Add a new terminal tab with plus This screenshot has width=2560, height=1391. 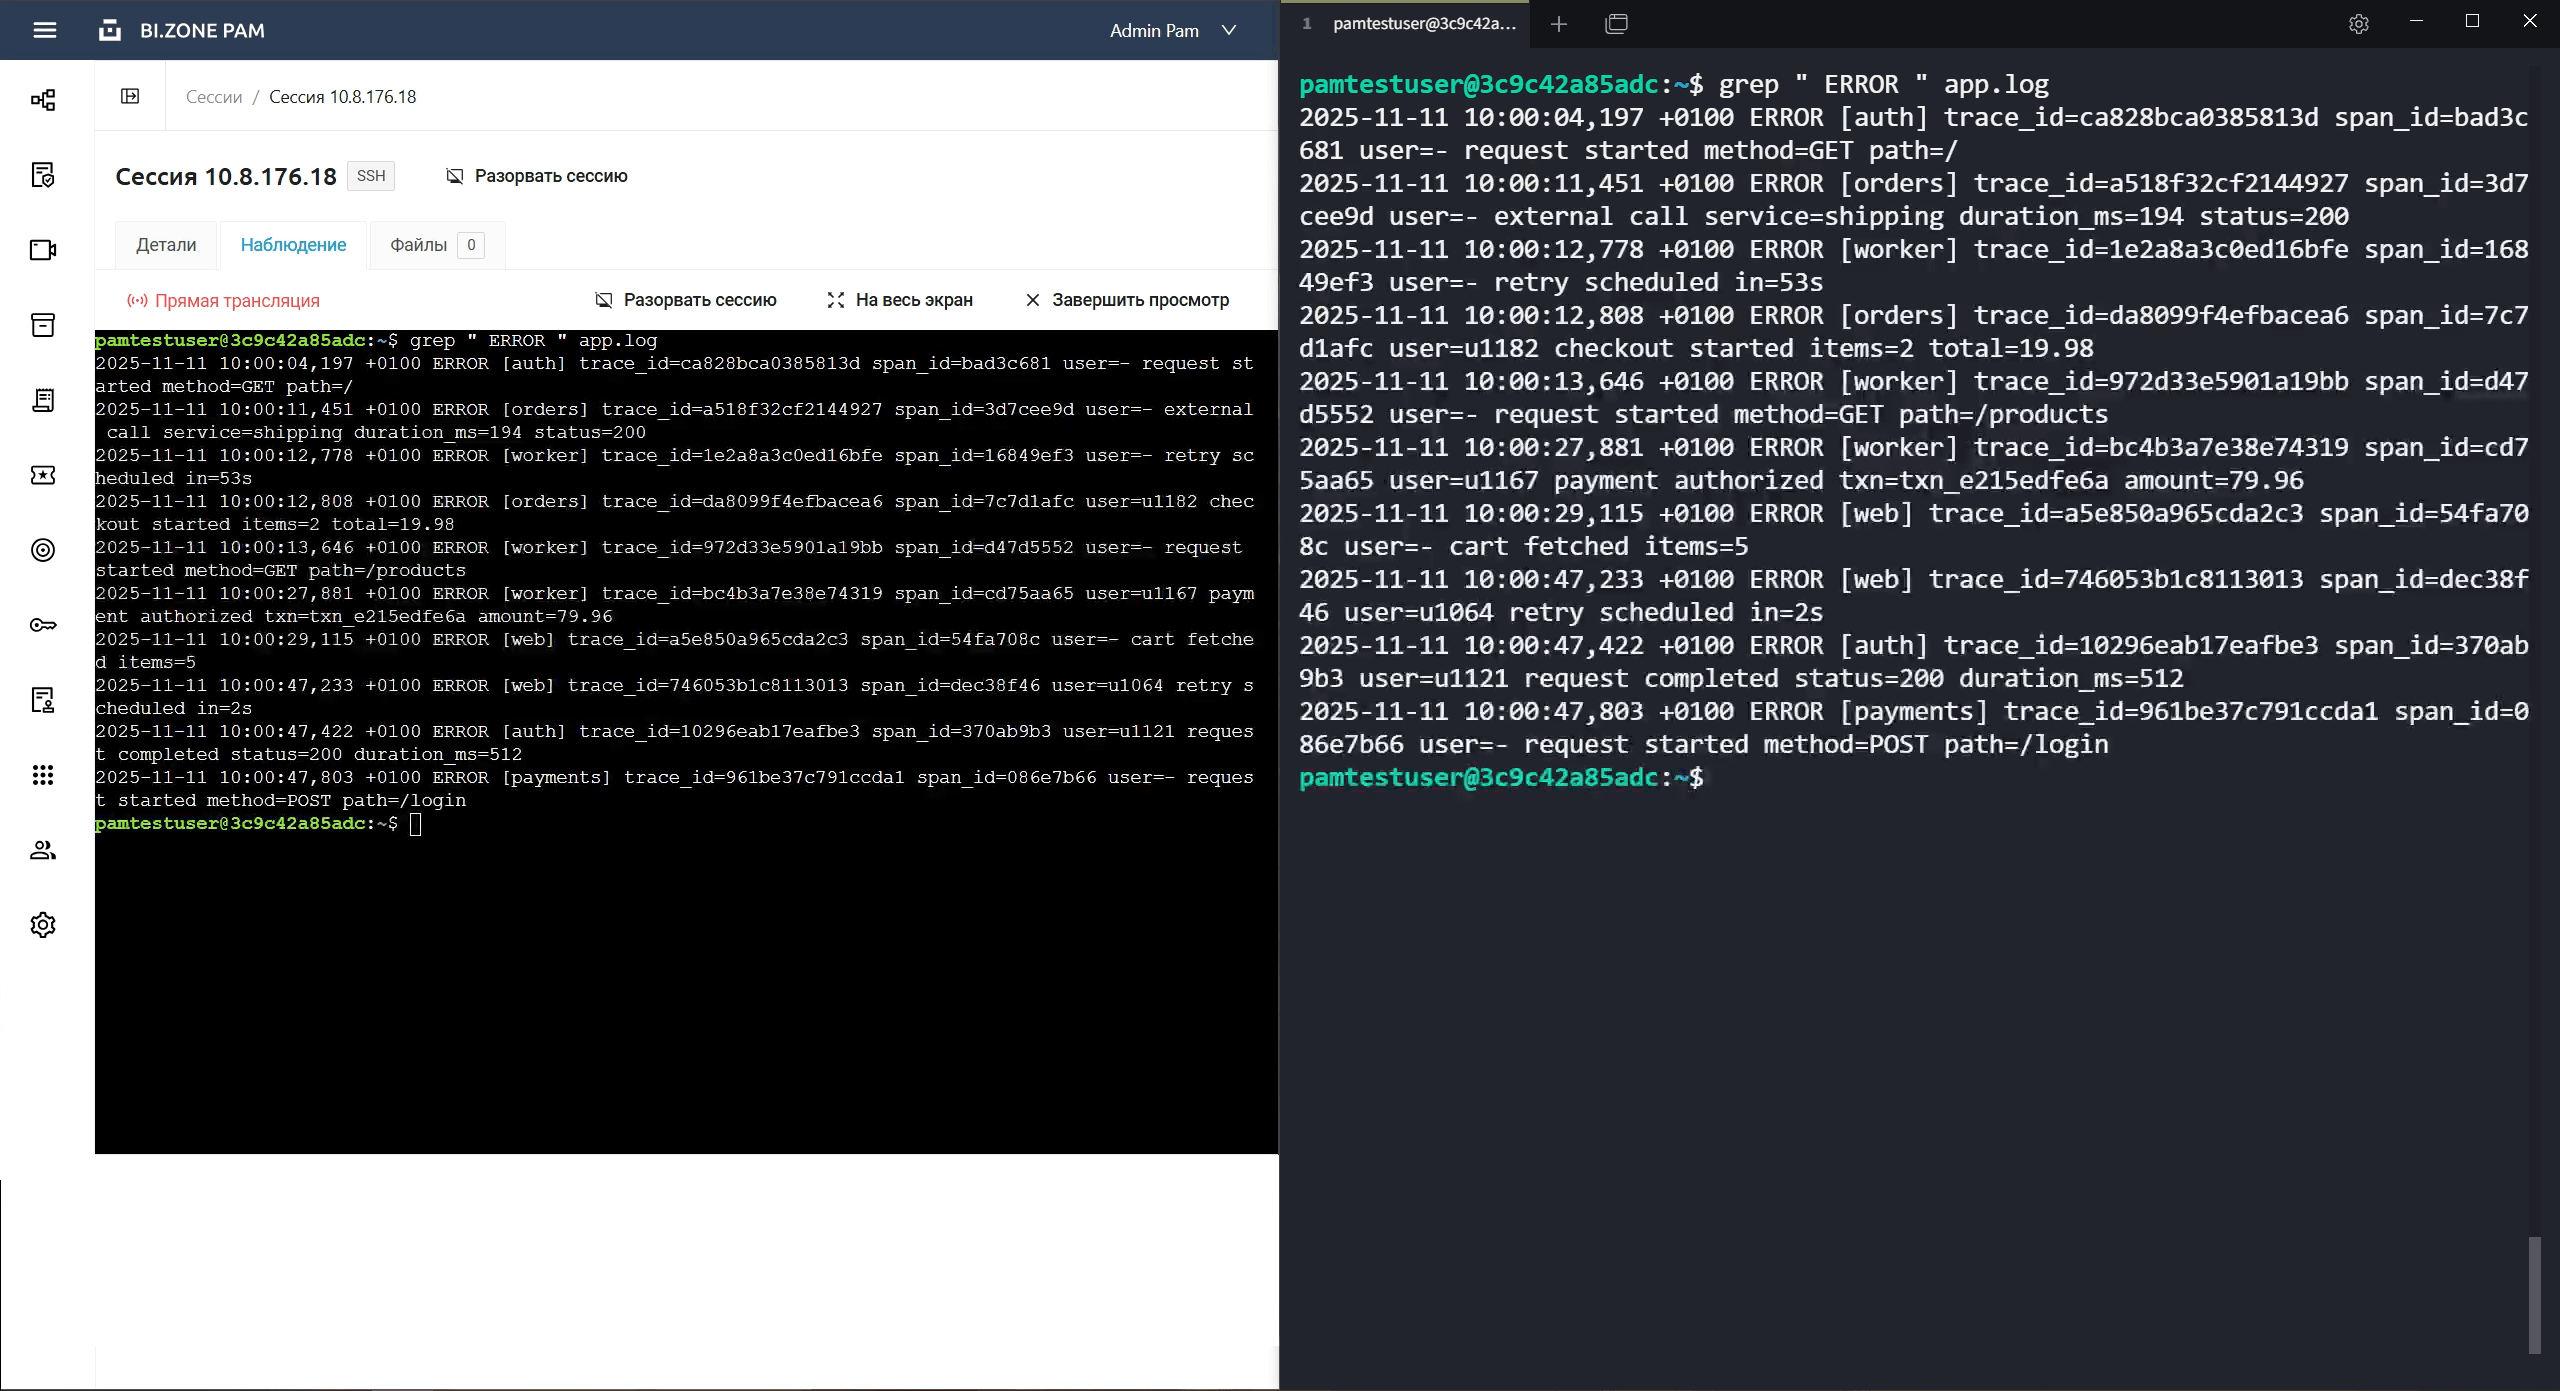click(x=1559, y=24)
